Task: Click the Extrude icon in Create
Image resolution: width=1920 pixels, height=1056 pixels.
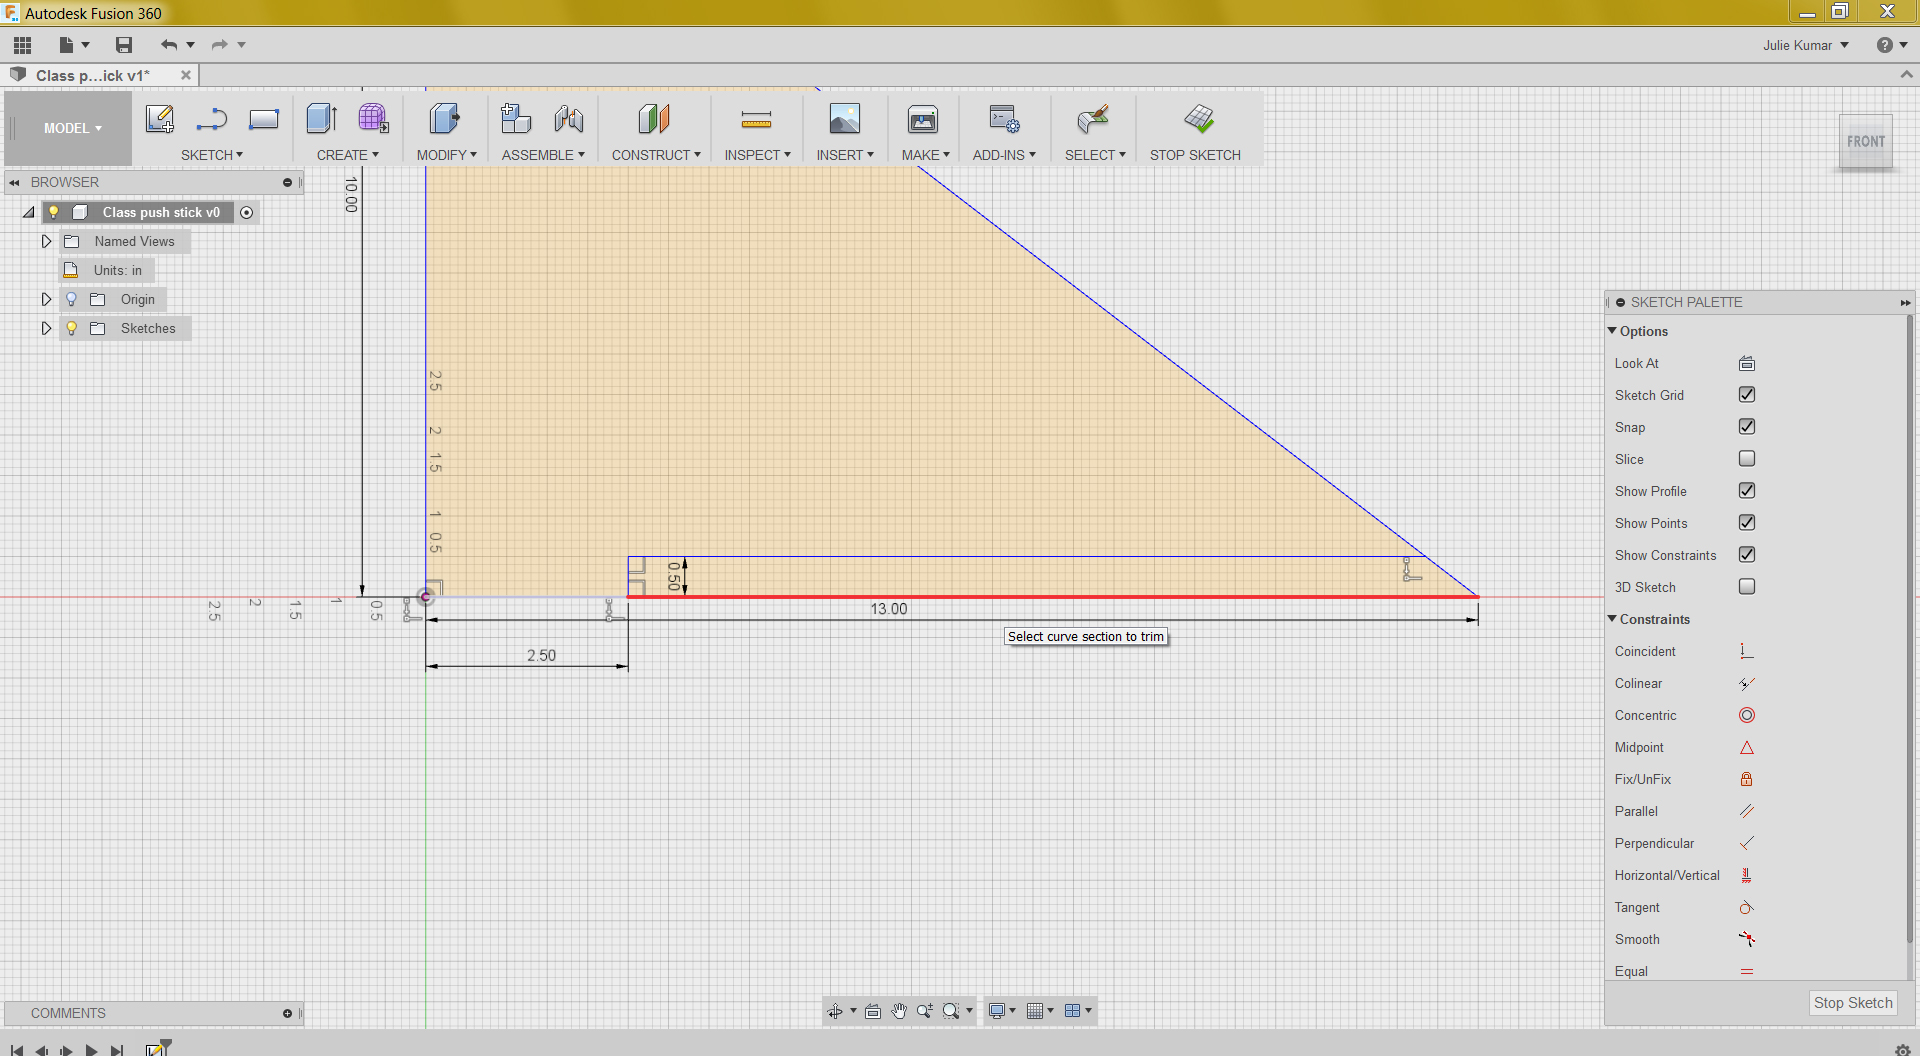Action: coord(322,119)
